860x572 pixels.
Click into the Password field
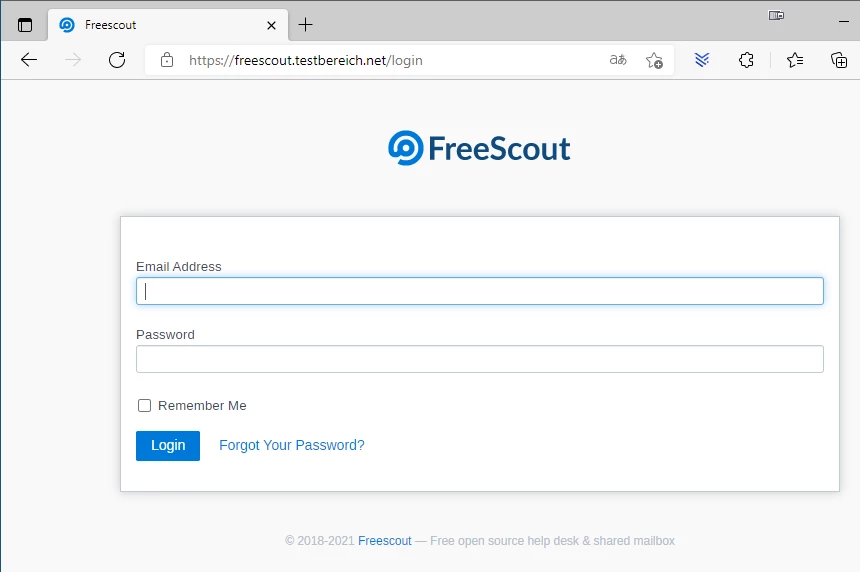pyautogui.click(x=480, y=359)
